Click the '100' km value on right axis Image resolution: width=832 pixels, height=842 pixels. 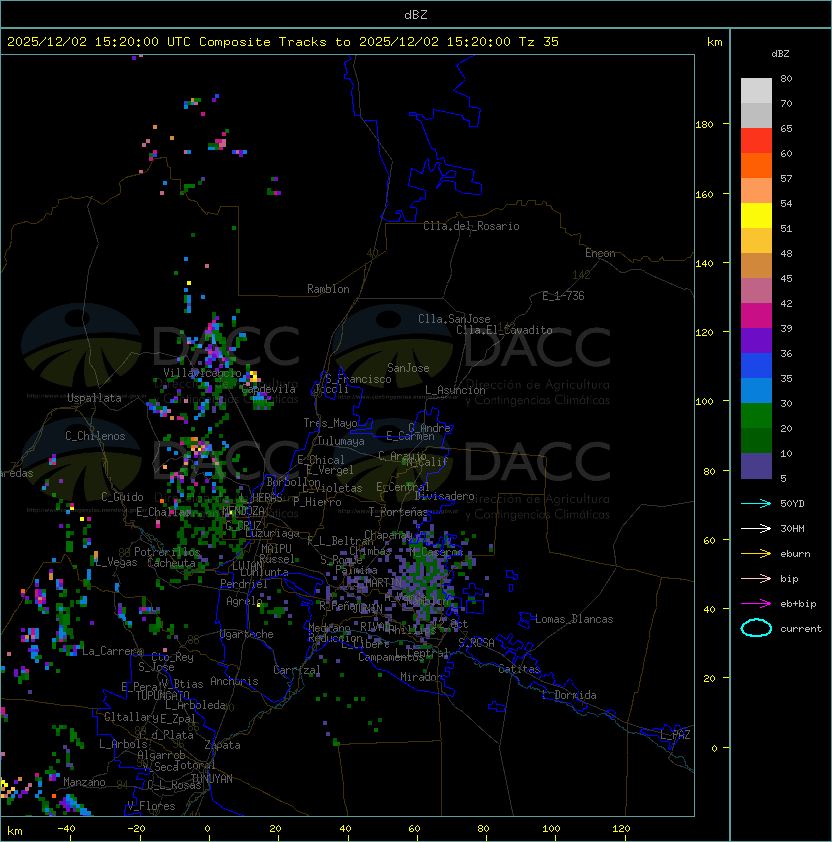tap(704, 402)
